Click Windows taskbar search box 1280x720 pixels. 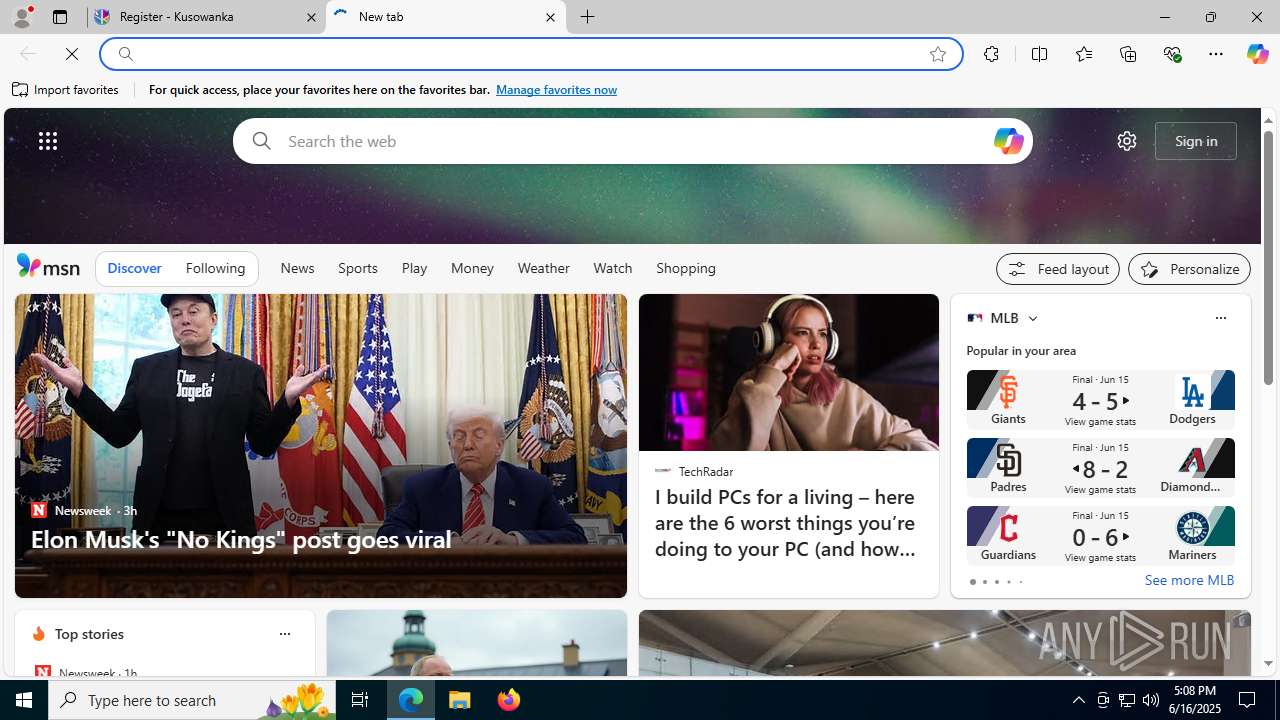pos(194,700)
